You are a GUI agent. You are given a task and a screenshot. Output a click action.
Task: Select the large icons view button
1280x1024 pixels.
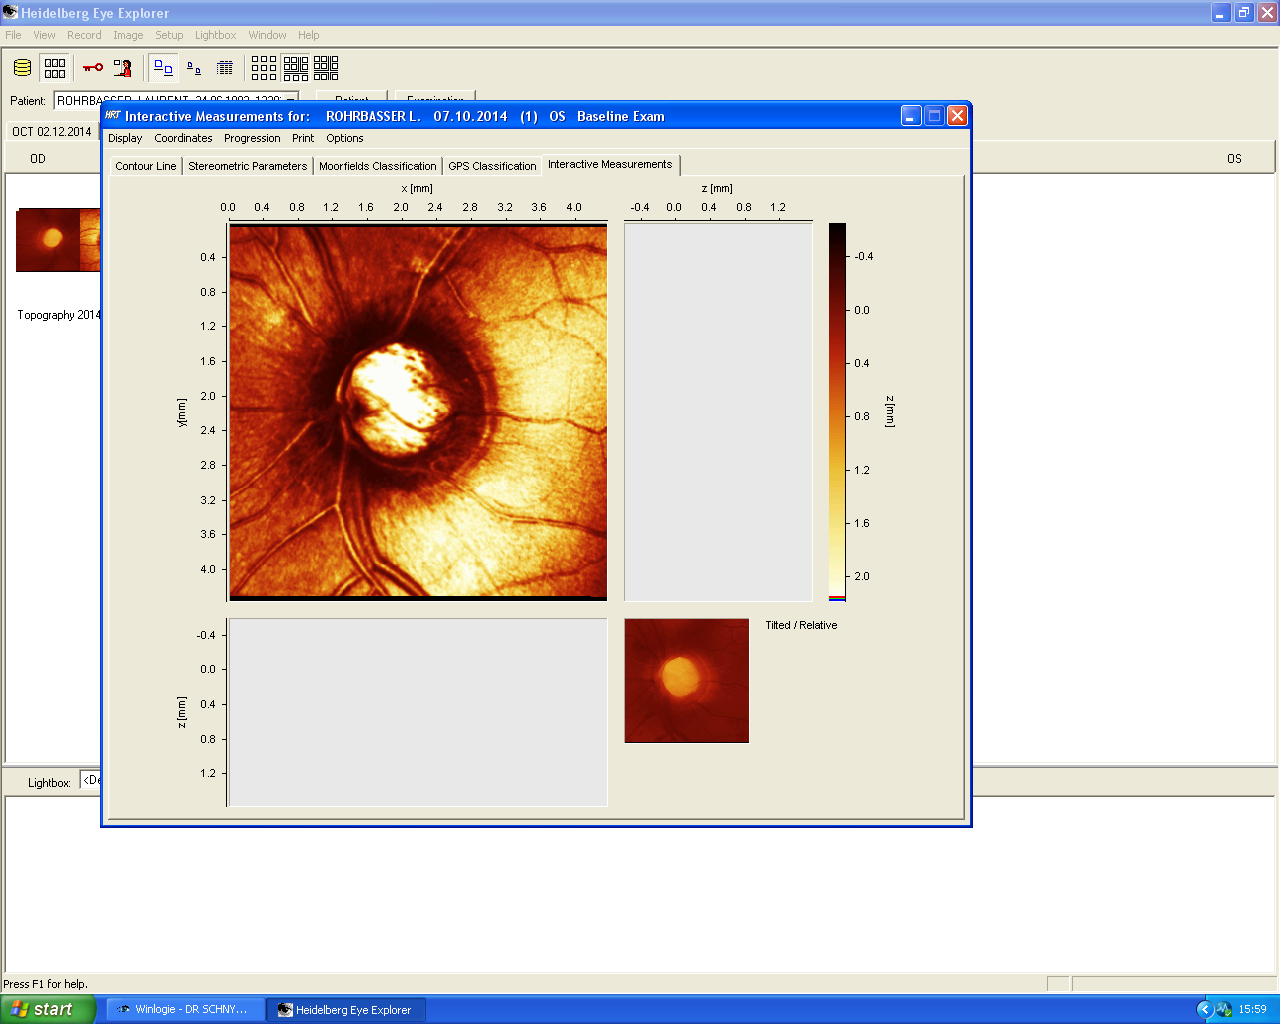[164, 68]
